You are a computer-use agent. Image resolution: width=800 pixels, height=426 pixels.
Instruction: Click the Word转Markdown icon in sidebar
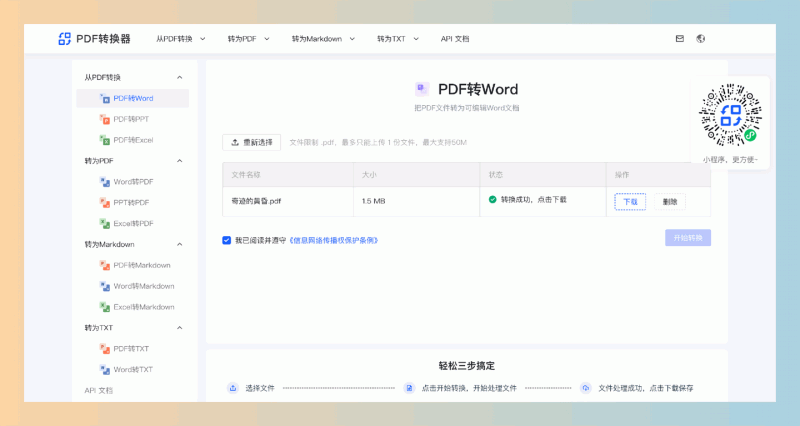(105, 286)
